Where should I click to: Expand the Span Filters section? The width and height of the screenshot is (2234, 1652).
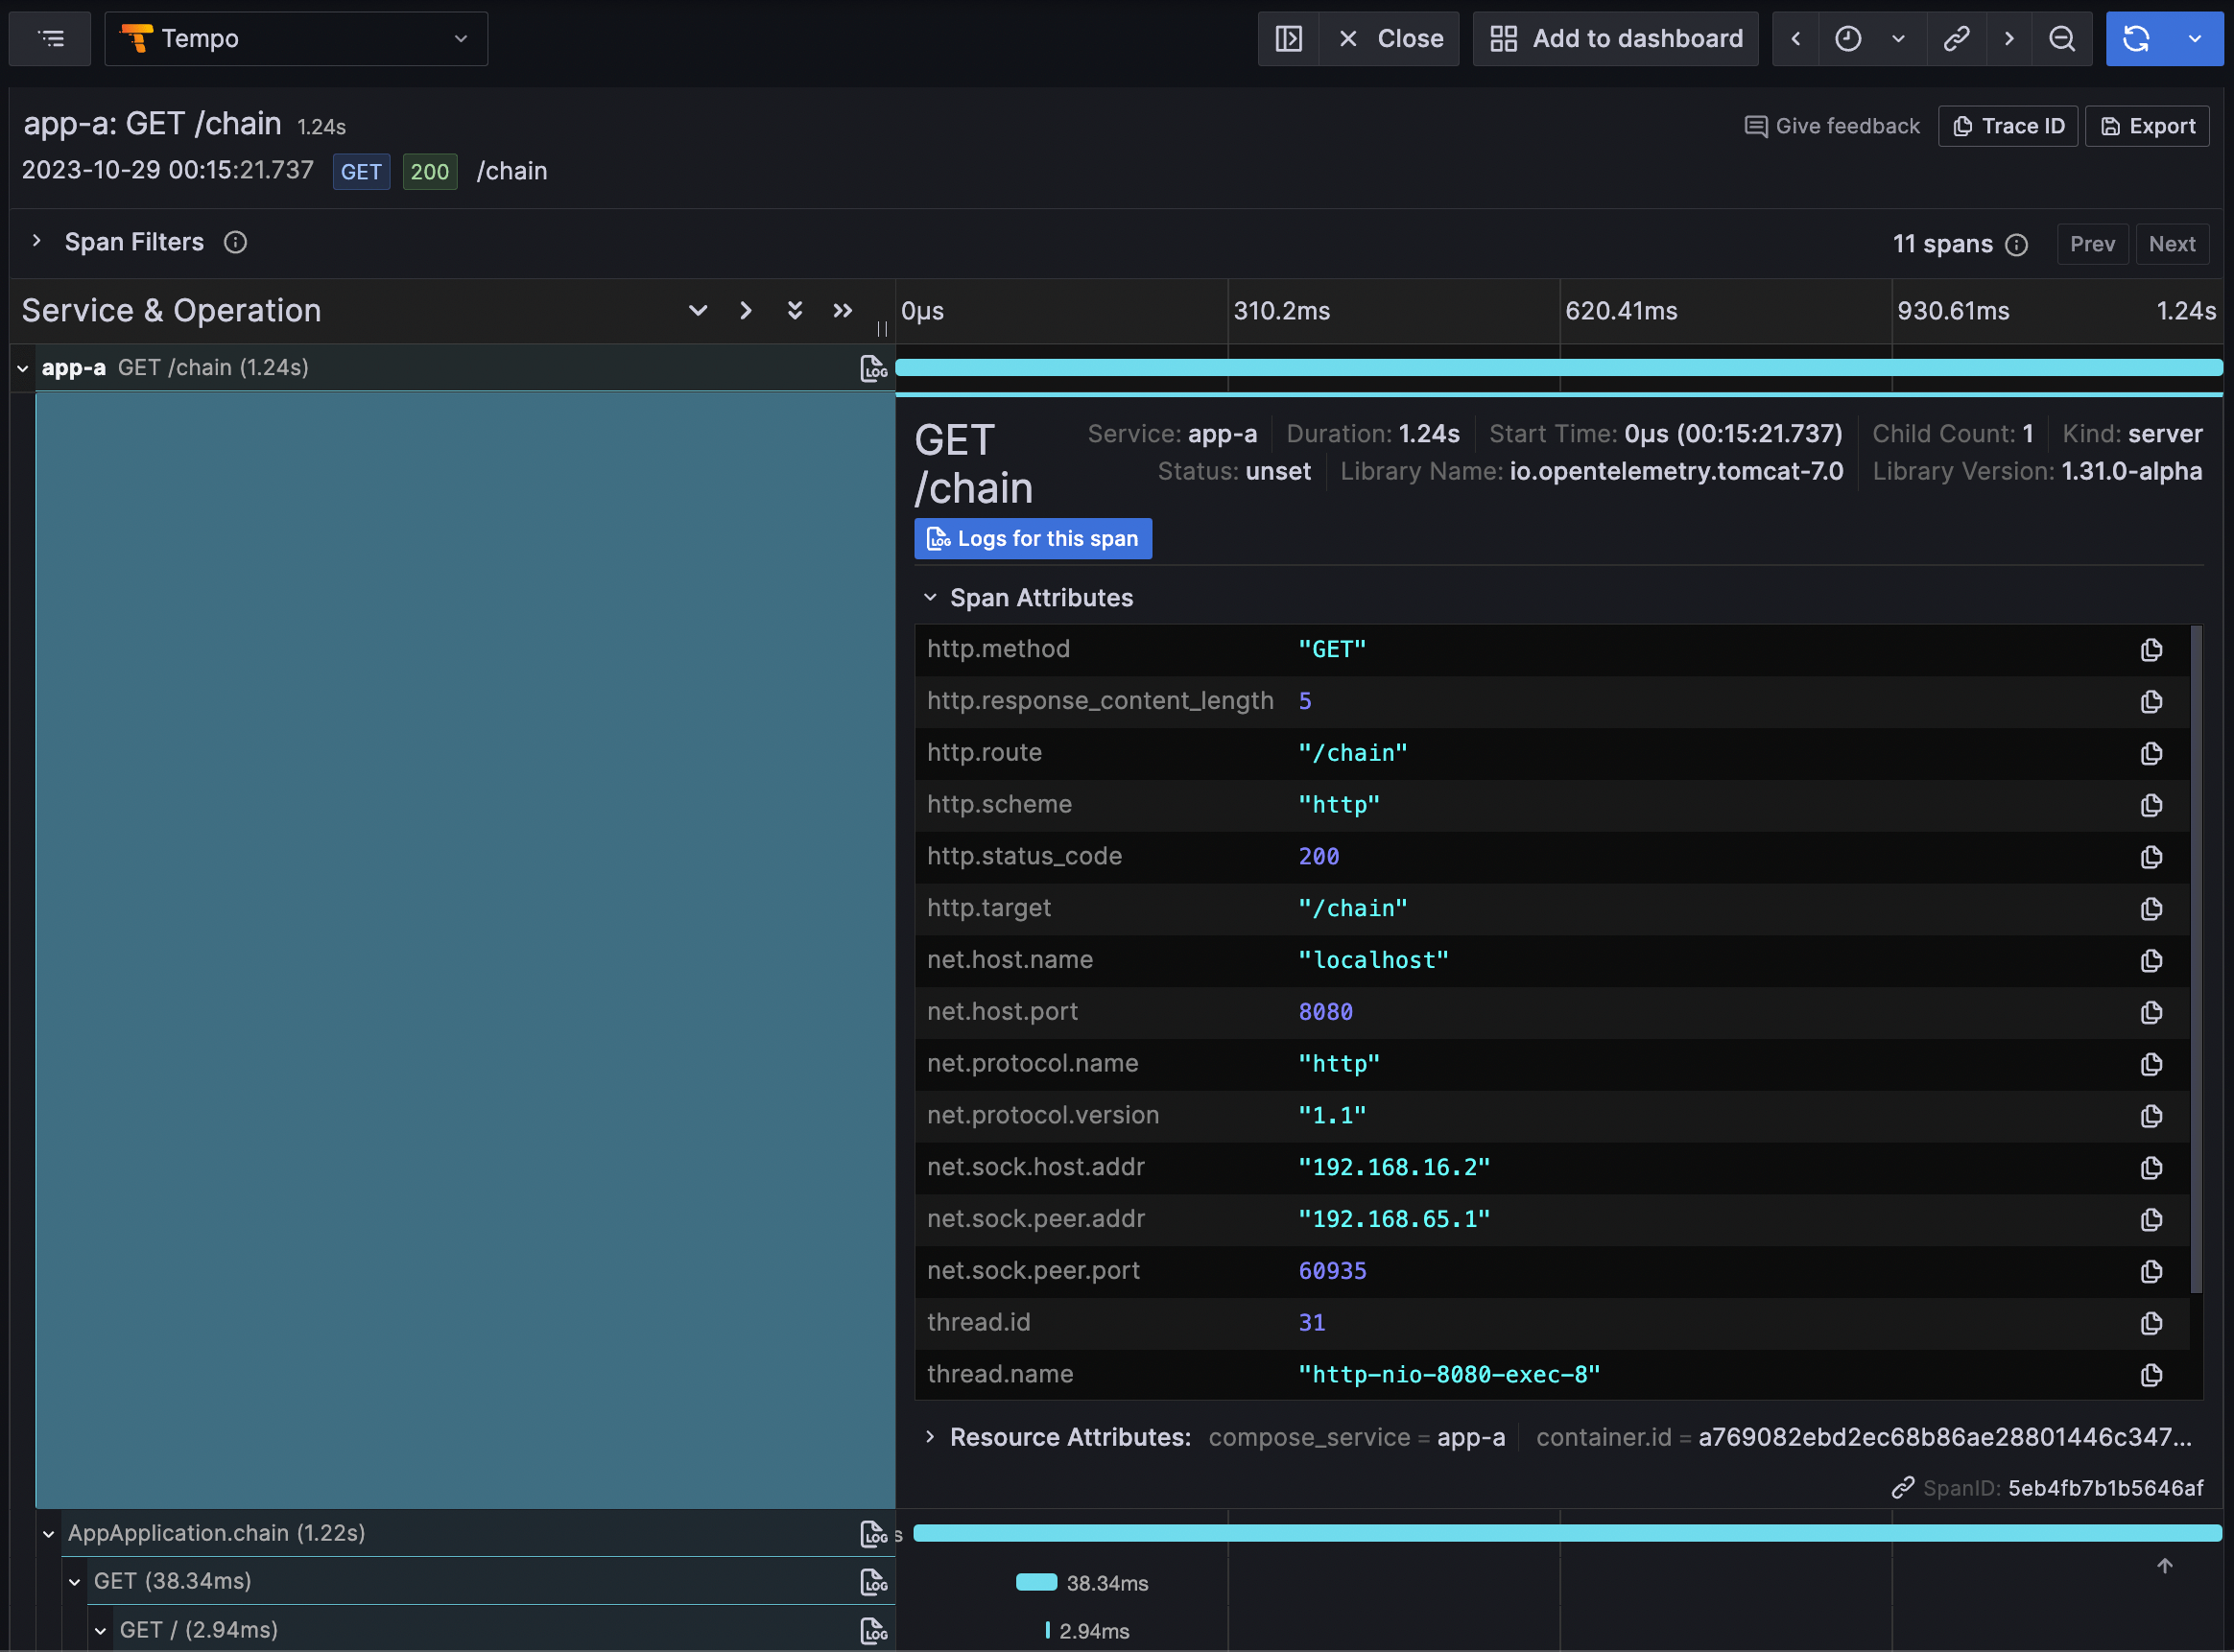click(37, 242)
